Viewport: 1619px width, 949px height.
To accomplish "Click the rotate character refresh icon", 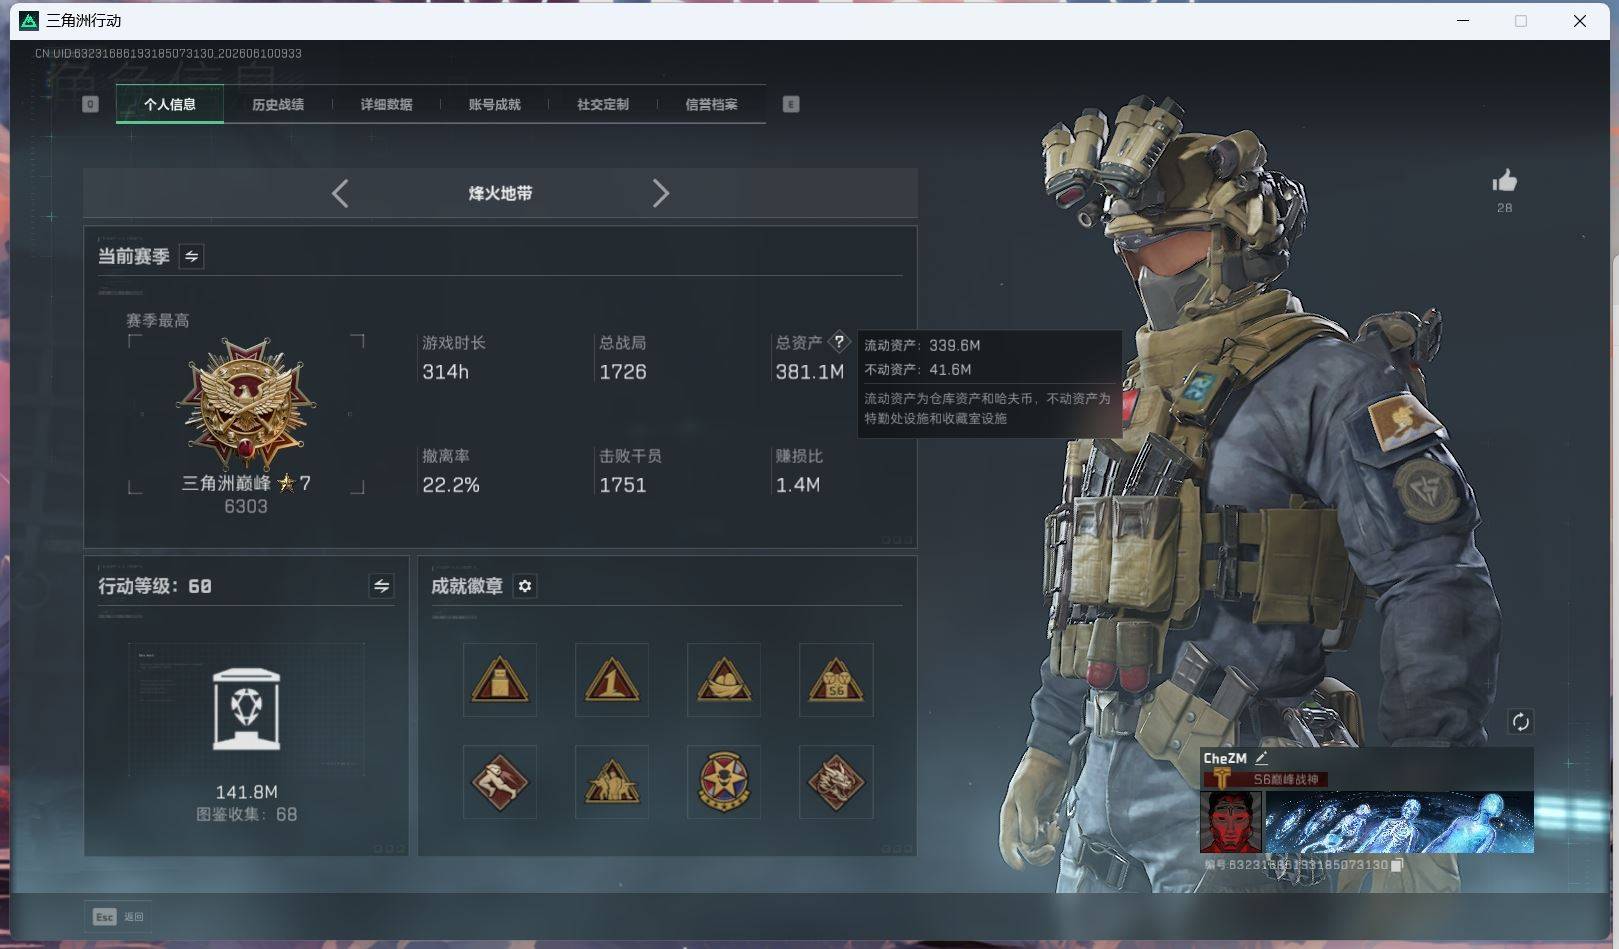I will click(x=1520, y=722).
